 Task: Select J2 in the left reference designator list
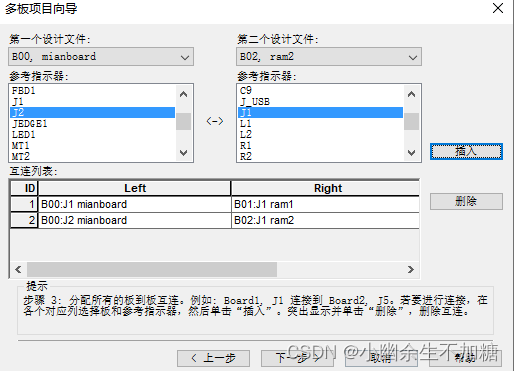(92, 112)
